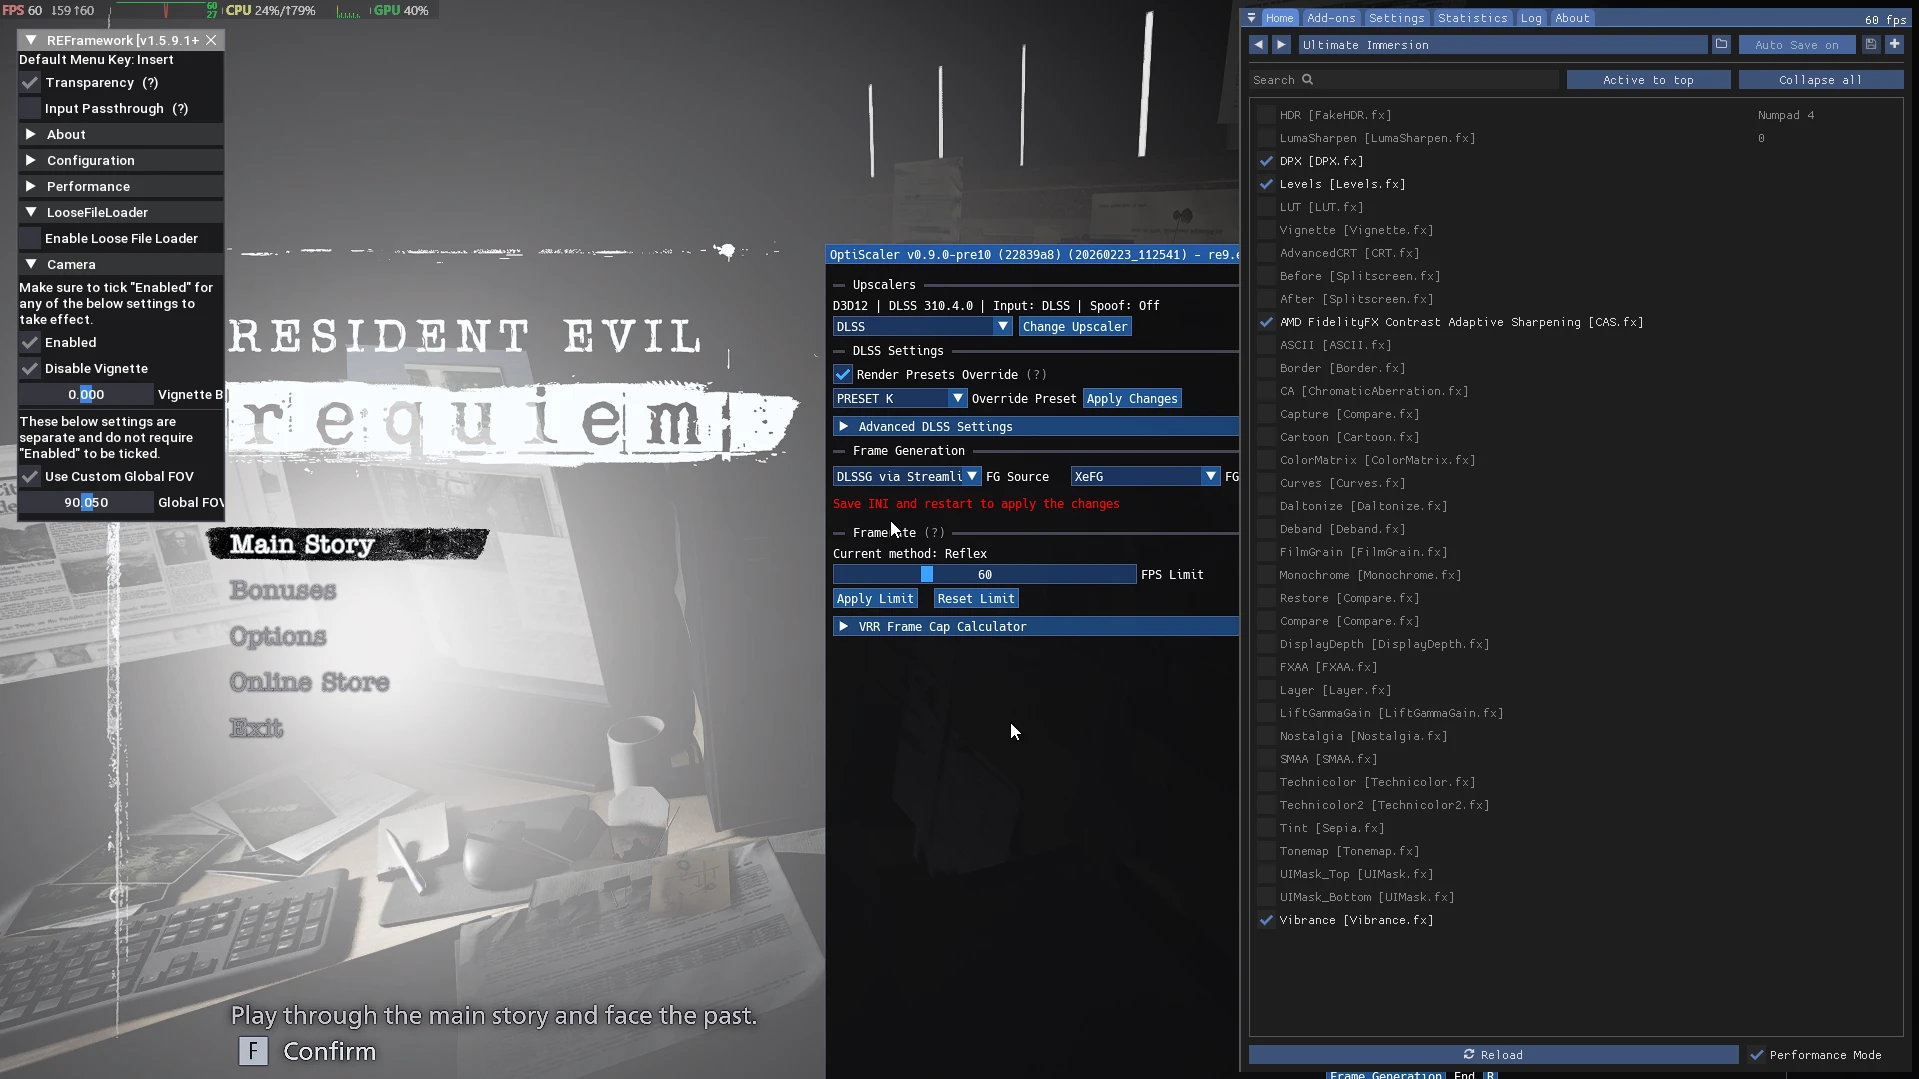
Task: Open the ReShade About tab
Action: [1572, 18]
